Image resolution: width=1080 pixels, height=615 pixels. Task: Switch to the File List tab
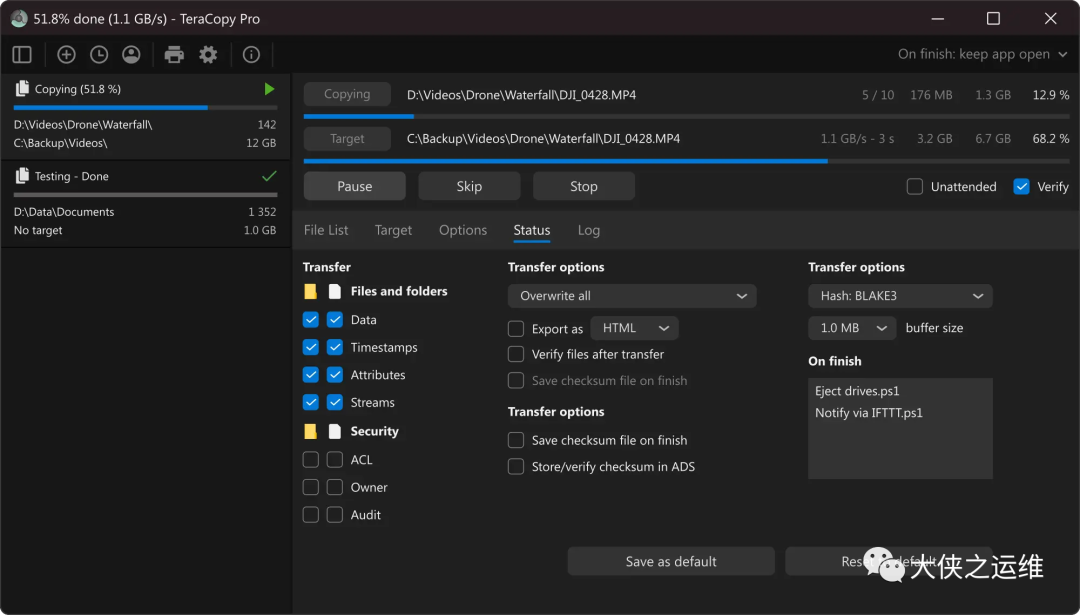click(x=326, y=230)
